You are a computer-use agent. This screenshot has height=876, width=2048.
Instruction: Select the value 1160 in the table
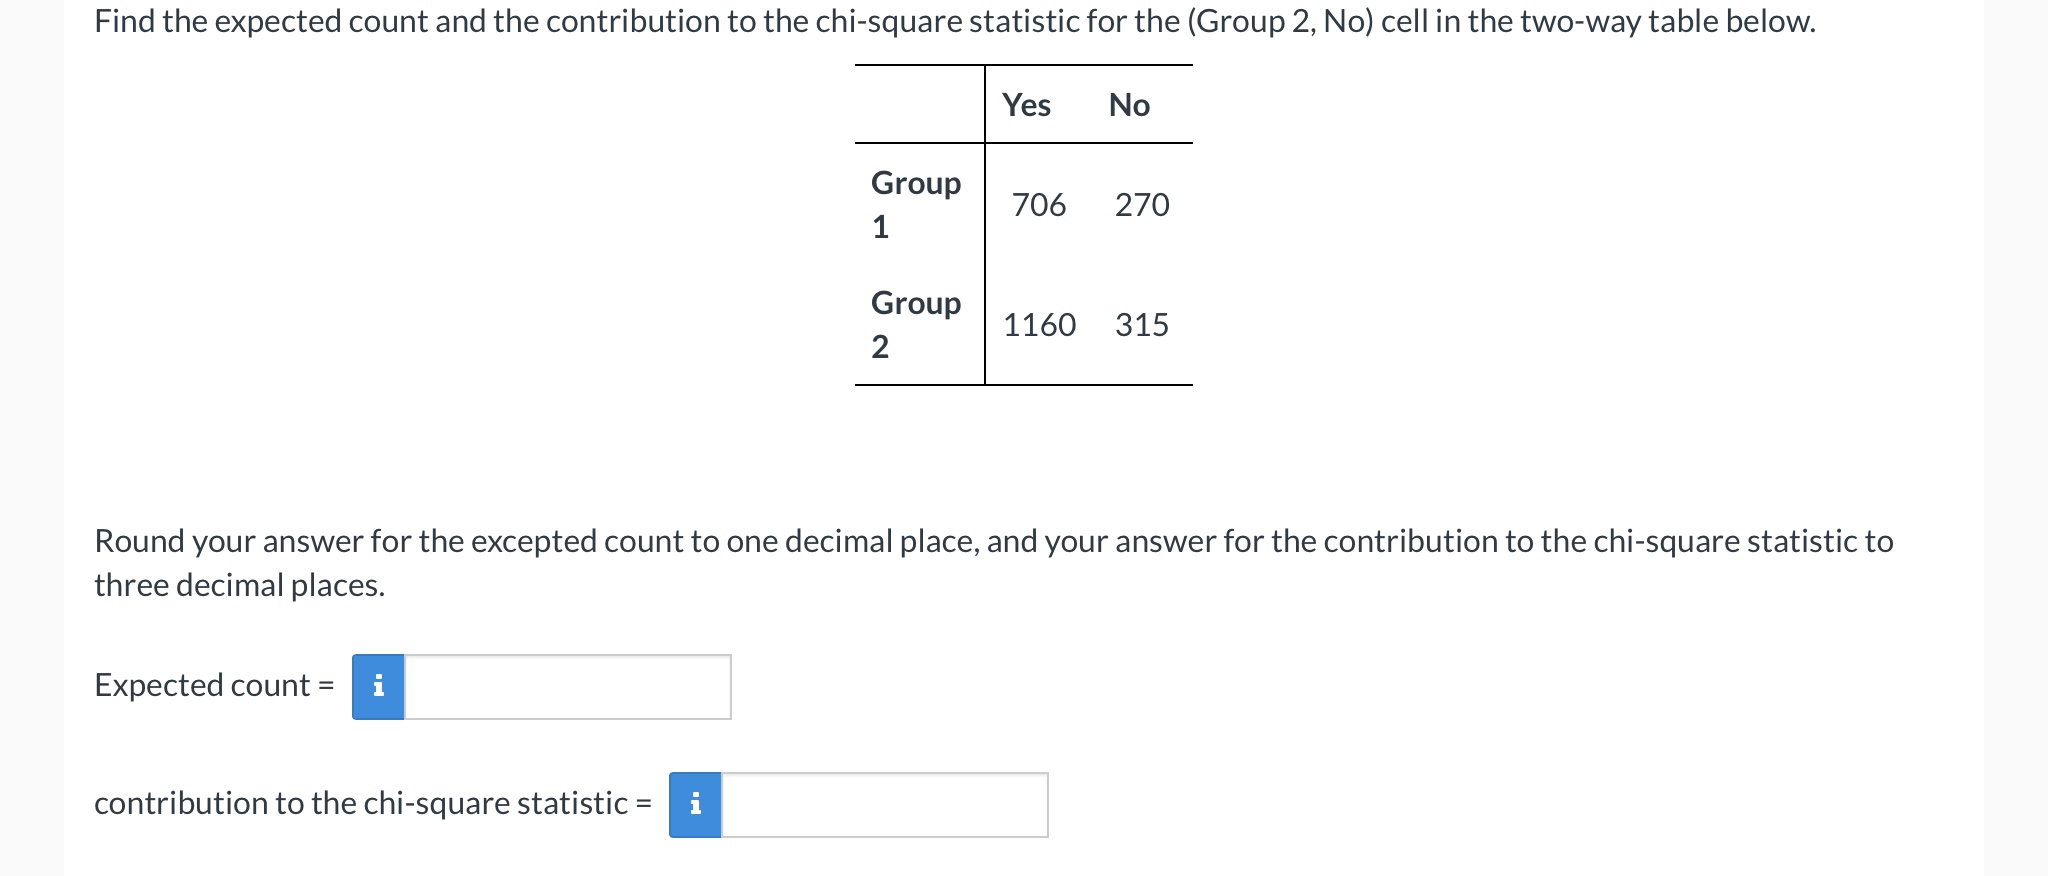pos(1038,324)
